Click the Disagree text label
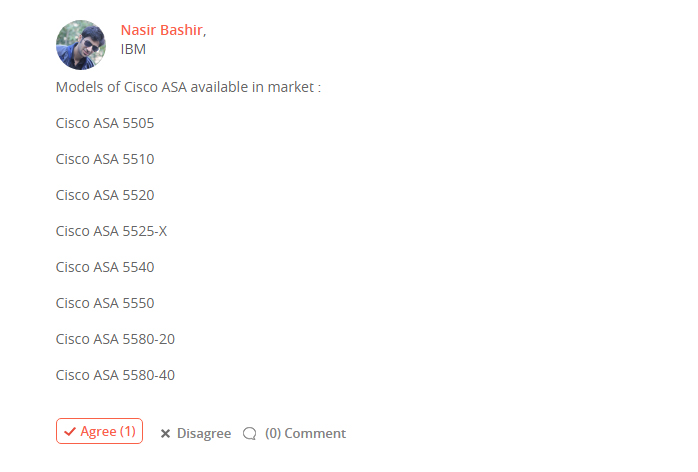Image resolution: width=698 pixels, height=472 pixels. (x=204, y=434)
